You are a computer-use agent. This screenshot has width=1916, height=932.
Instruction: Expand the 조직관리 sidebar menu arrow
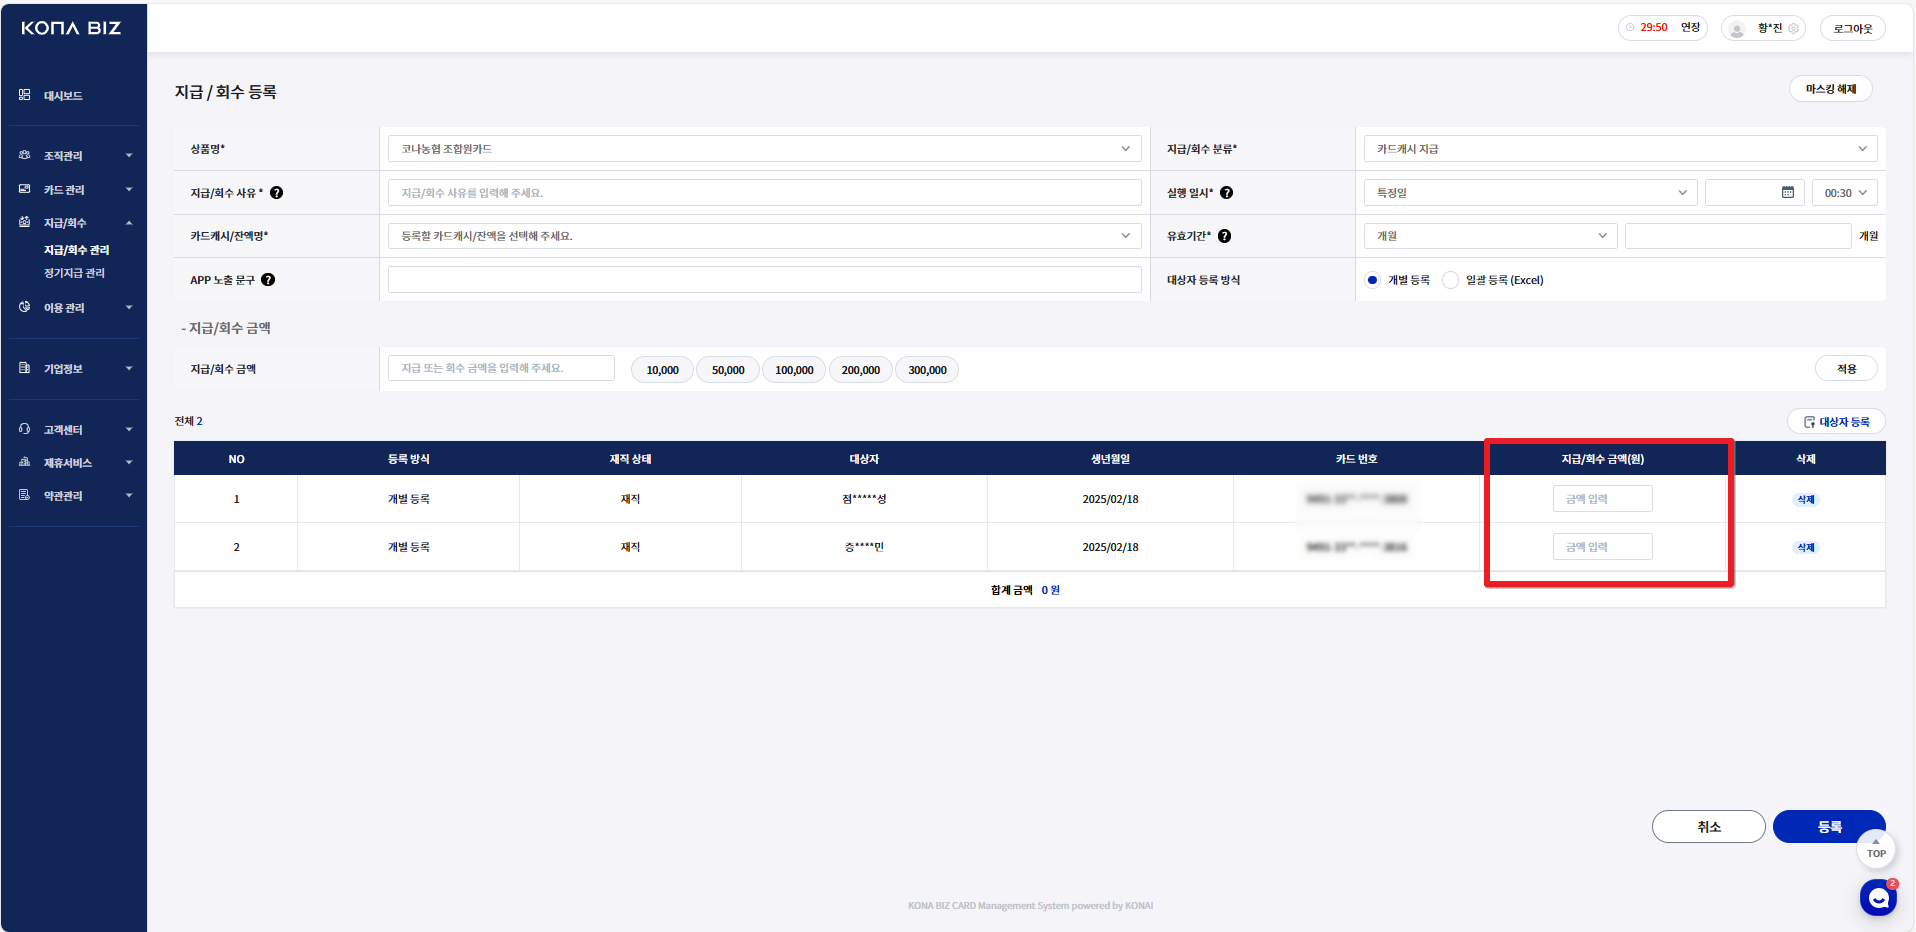click(x=129, y=156)
